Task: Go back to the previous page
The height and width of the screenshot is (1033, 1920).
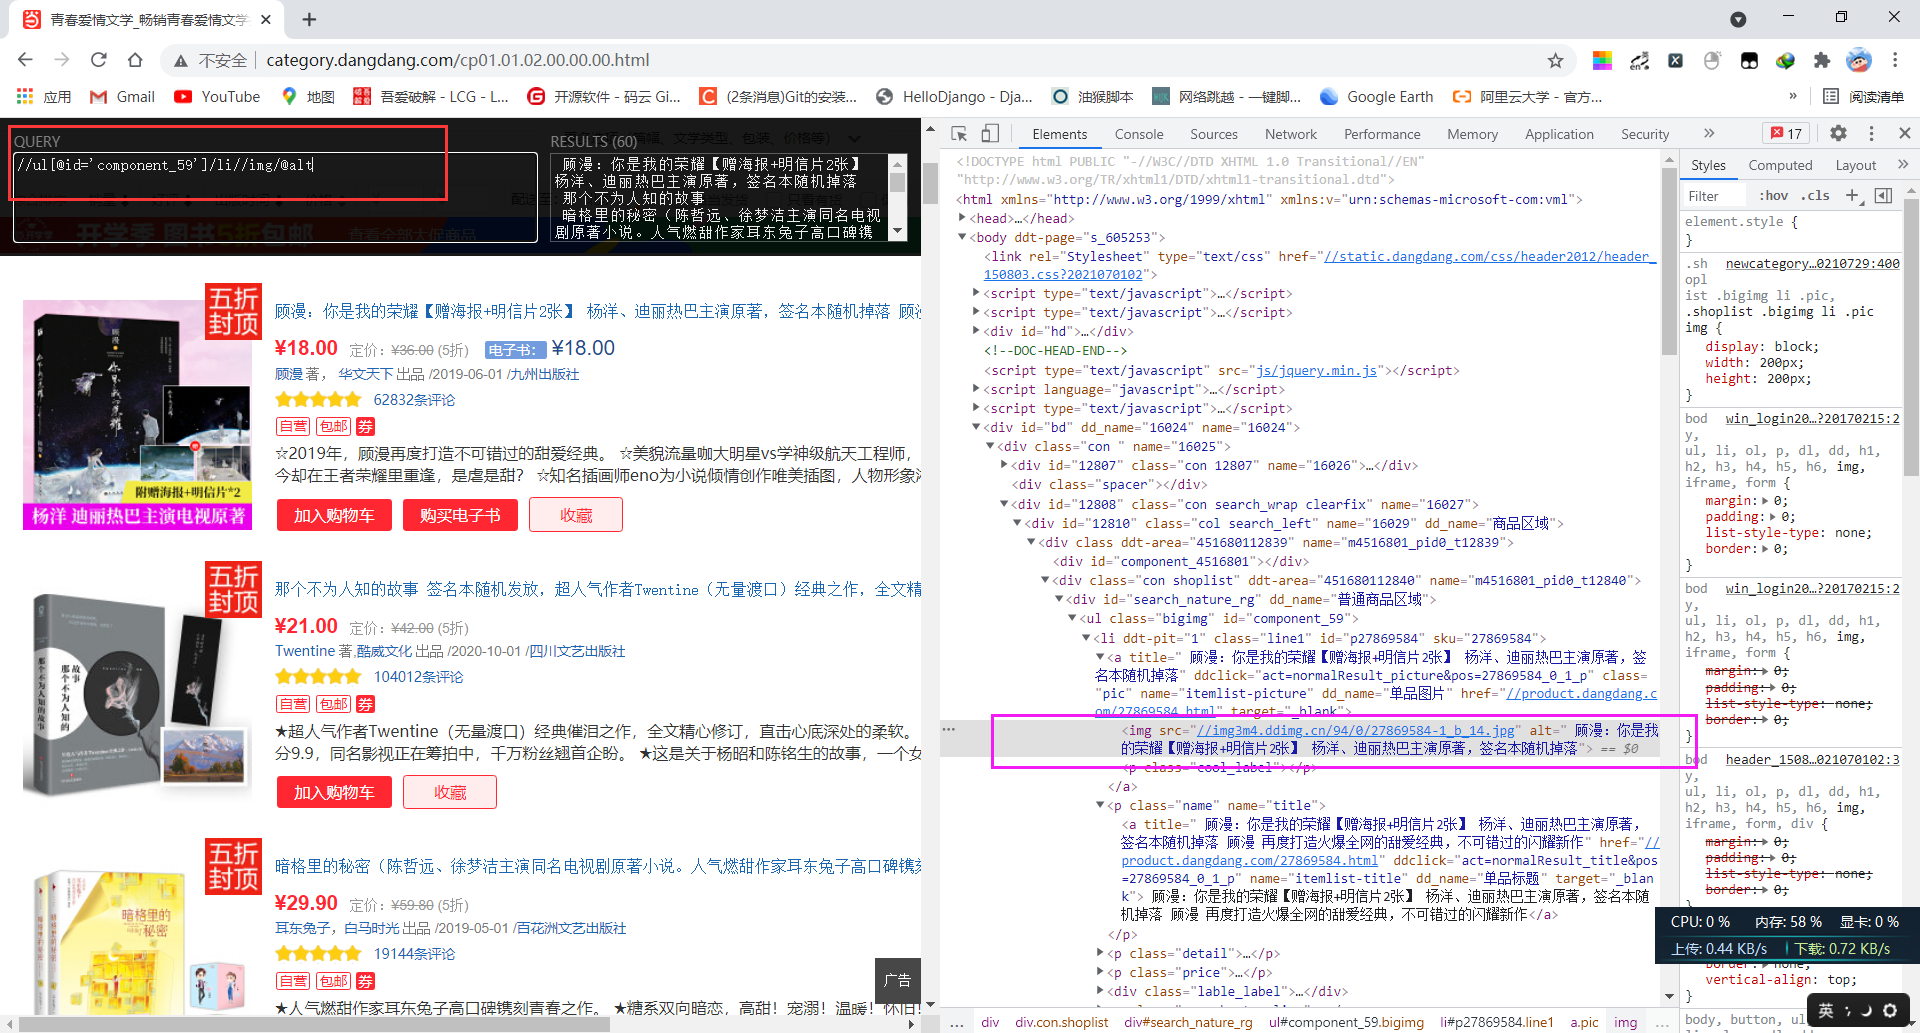Action: coord(26,60)
